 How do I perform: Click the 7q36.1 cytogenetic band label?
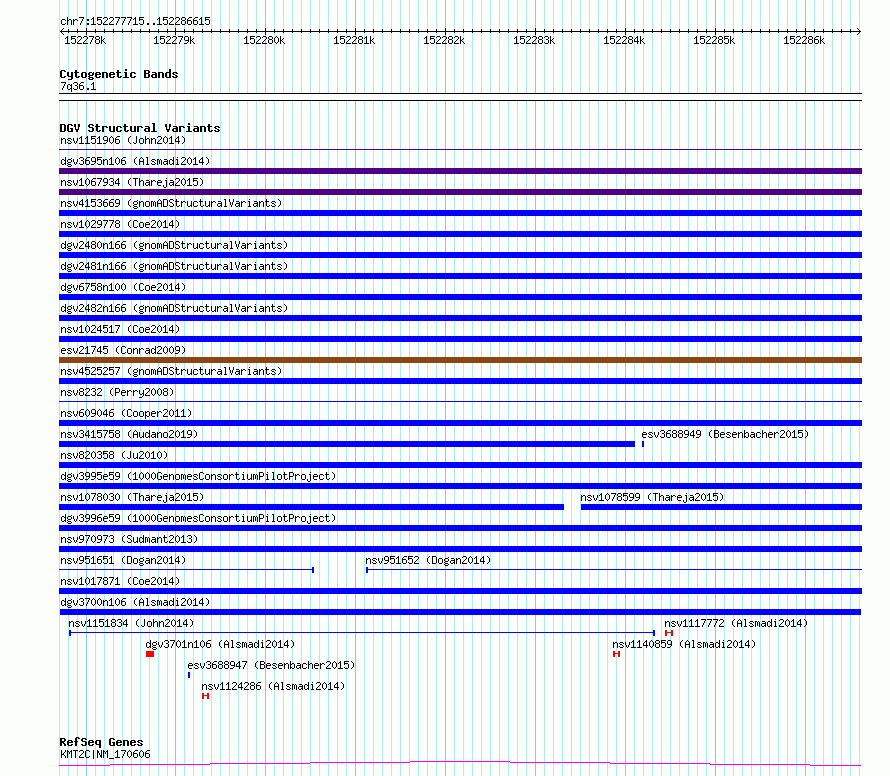pyautogui.click(x=78, y=86)
